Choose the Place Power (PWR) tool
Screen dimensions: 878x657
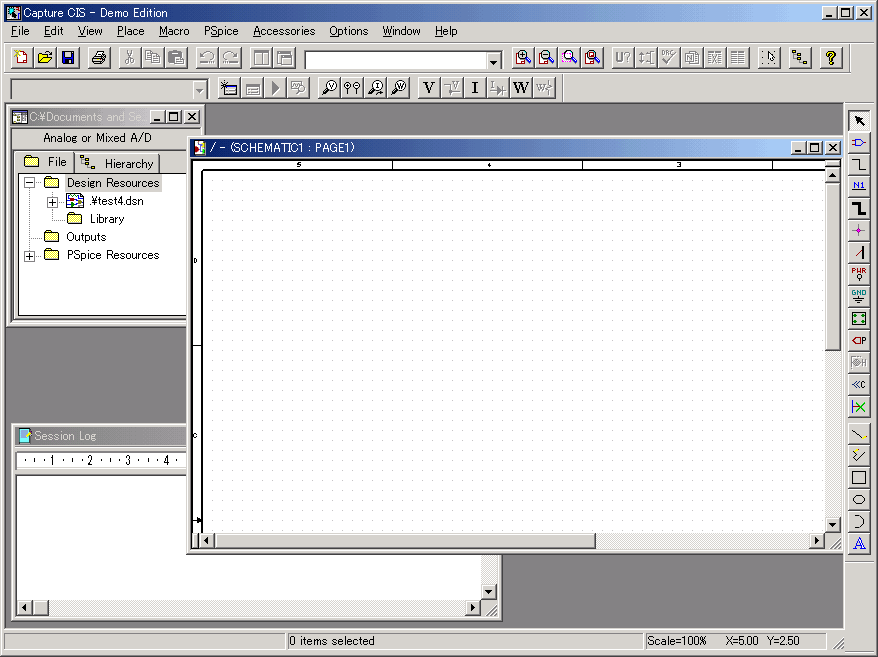point(859,274)
